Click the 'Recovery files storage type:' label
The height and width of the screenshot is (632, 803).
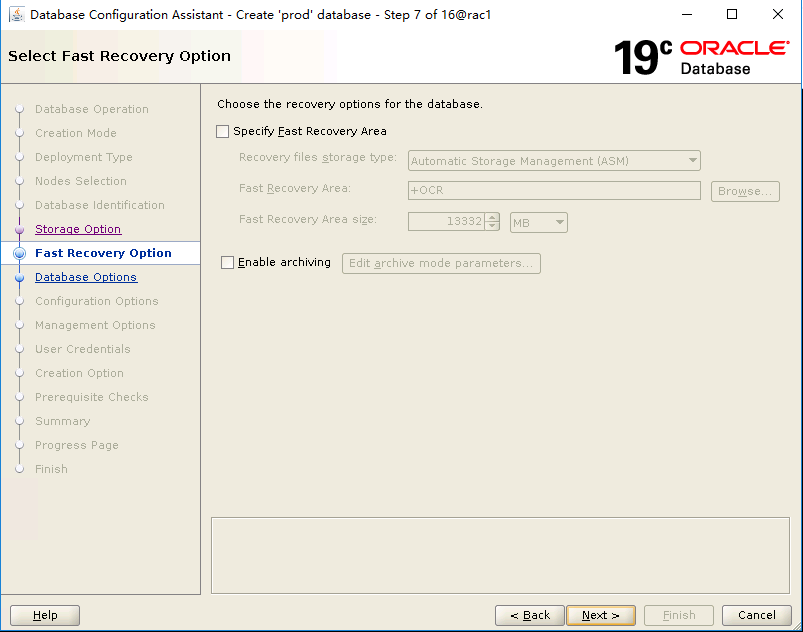318,158
